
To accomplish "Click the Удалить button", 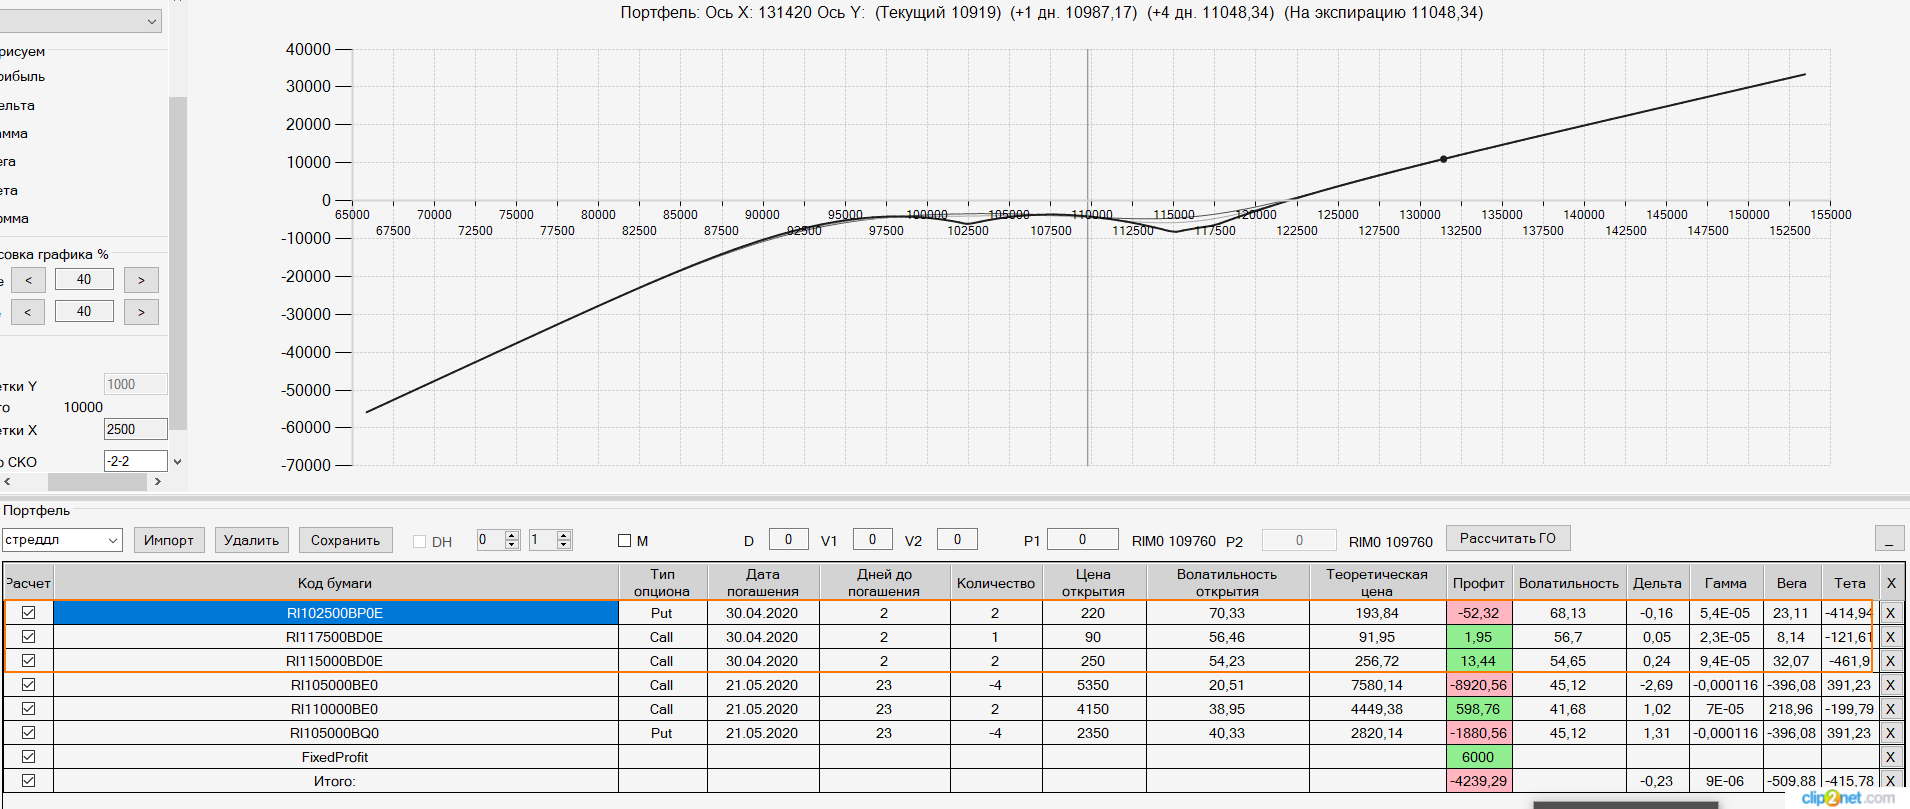I will click(x=252, y=540).
